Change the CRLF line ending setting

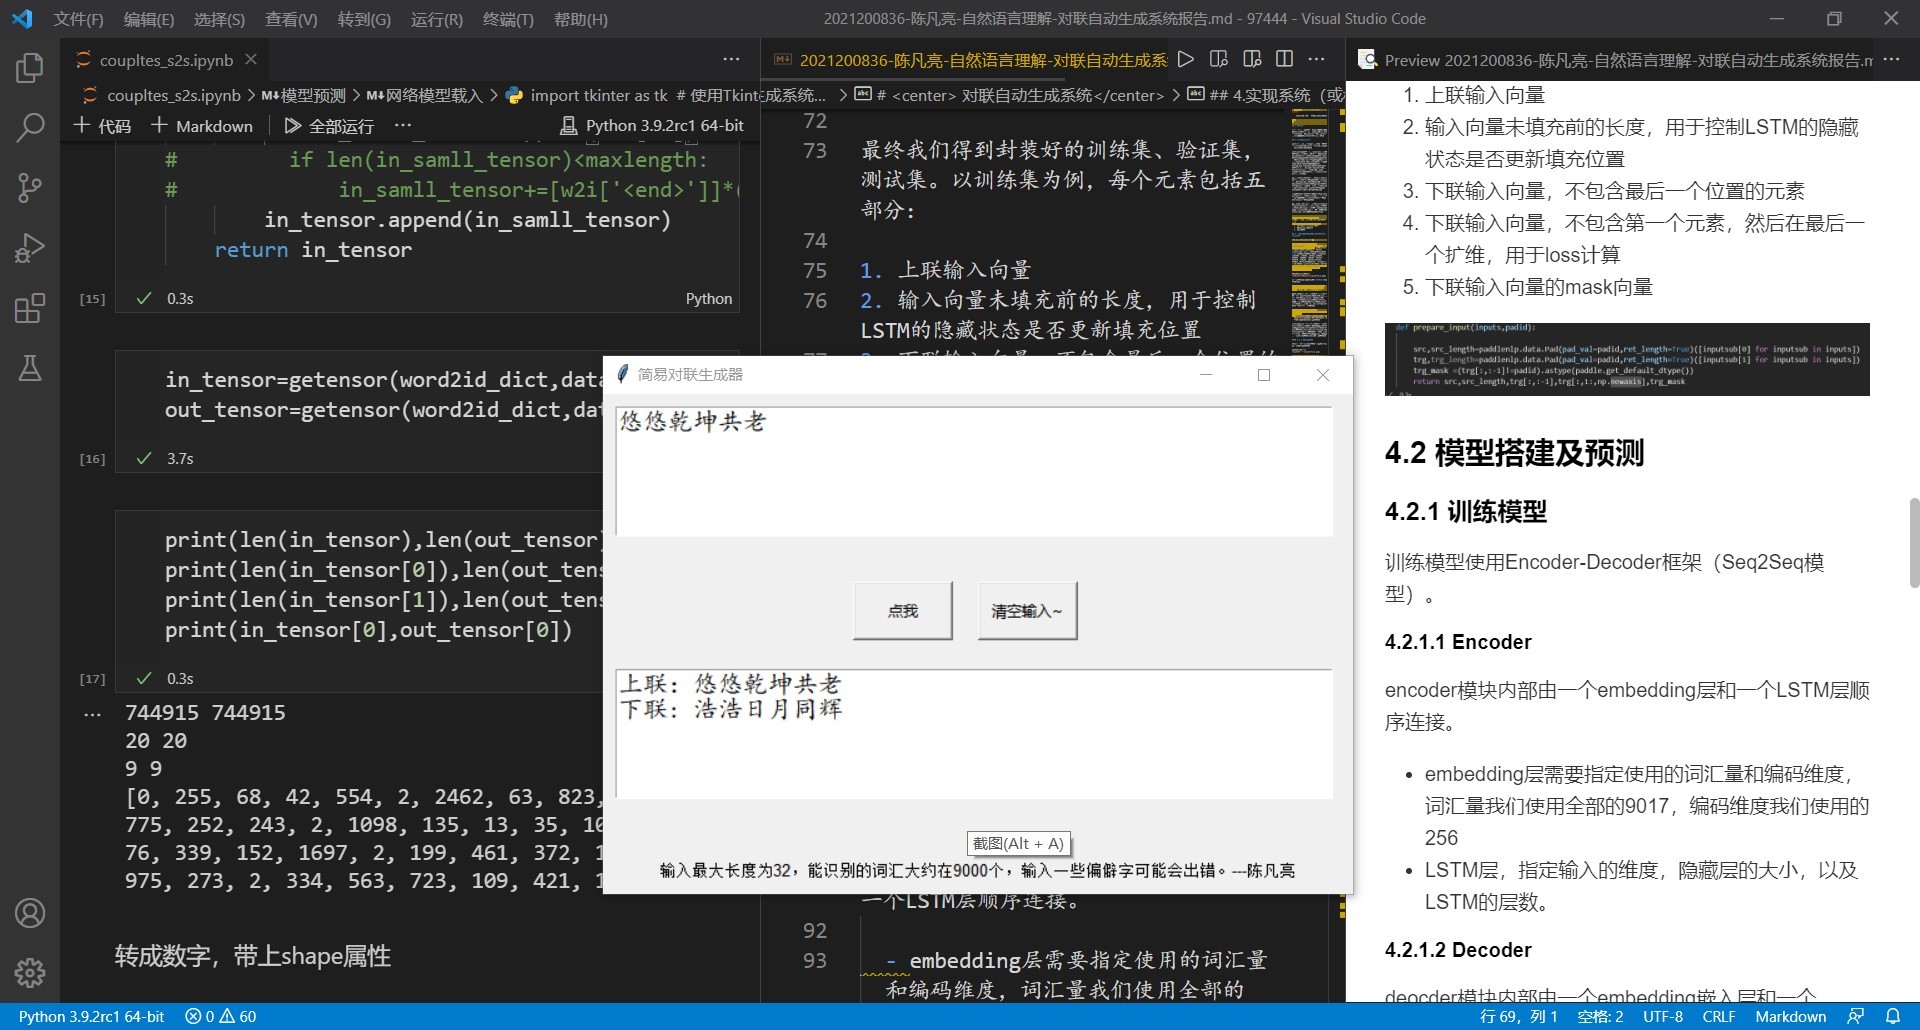[1718, 1016]
